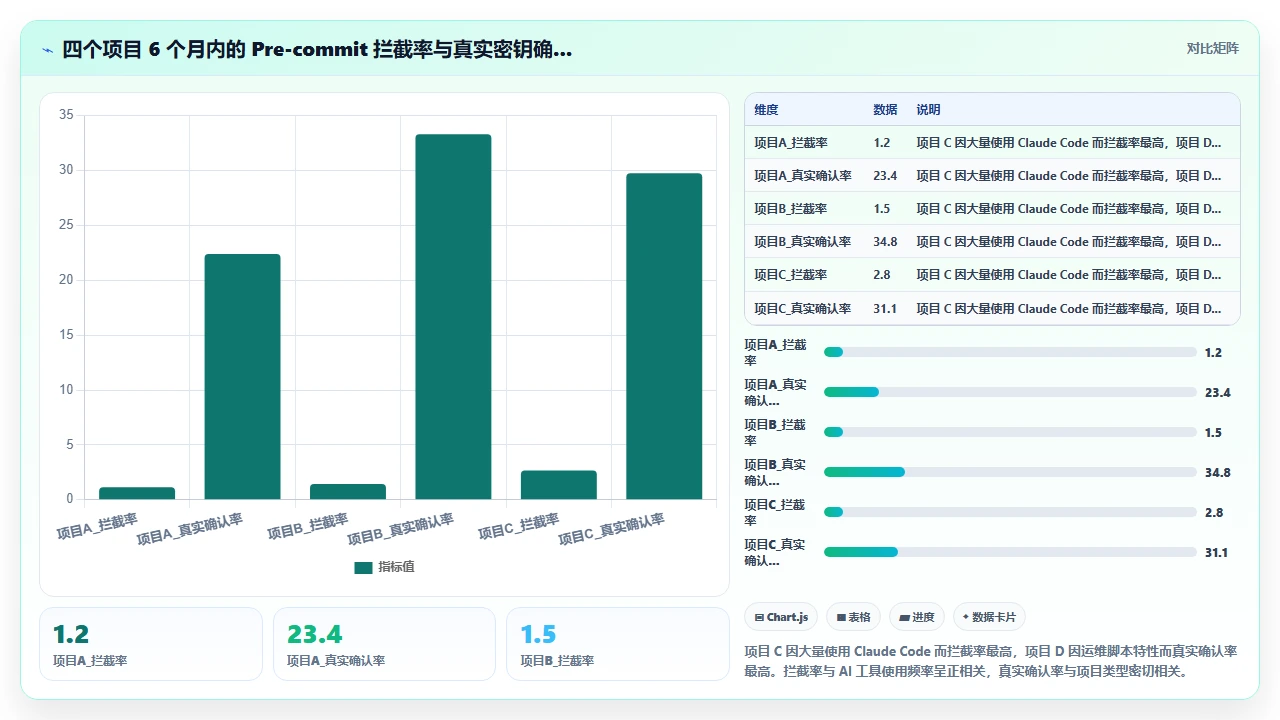The width and height of the screenshot is (1280, 720).
Task: Click the progress value 34.8
Action: 1218,472
